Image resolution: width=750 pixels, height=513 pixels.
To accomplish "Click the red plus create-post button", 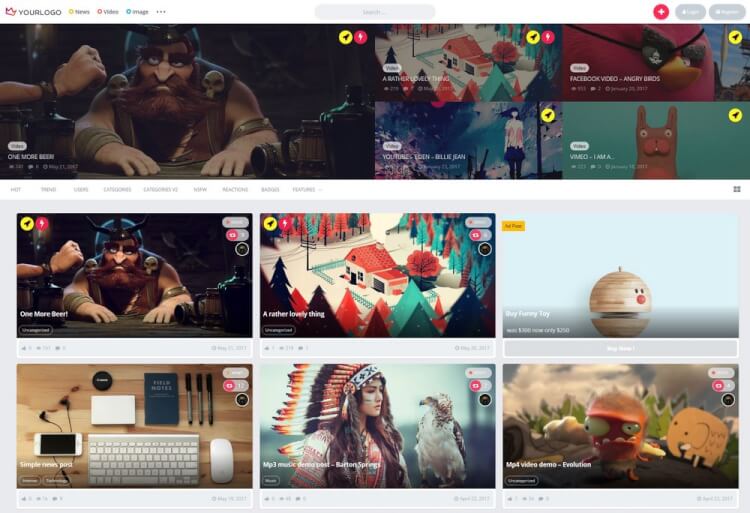I will click(661, 12).
